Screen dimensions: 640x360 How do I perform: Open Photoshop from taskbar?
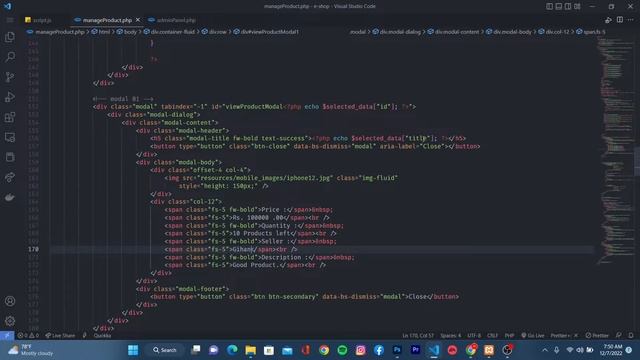397,350
